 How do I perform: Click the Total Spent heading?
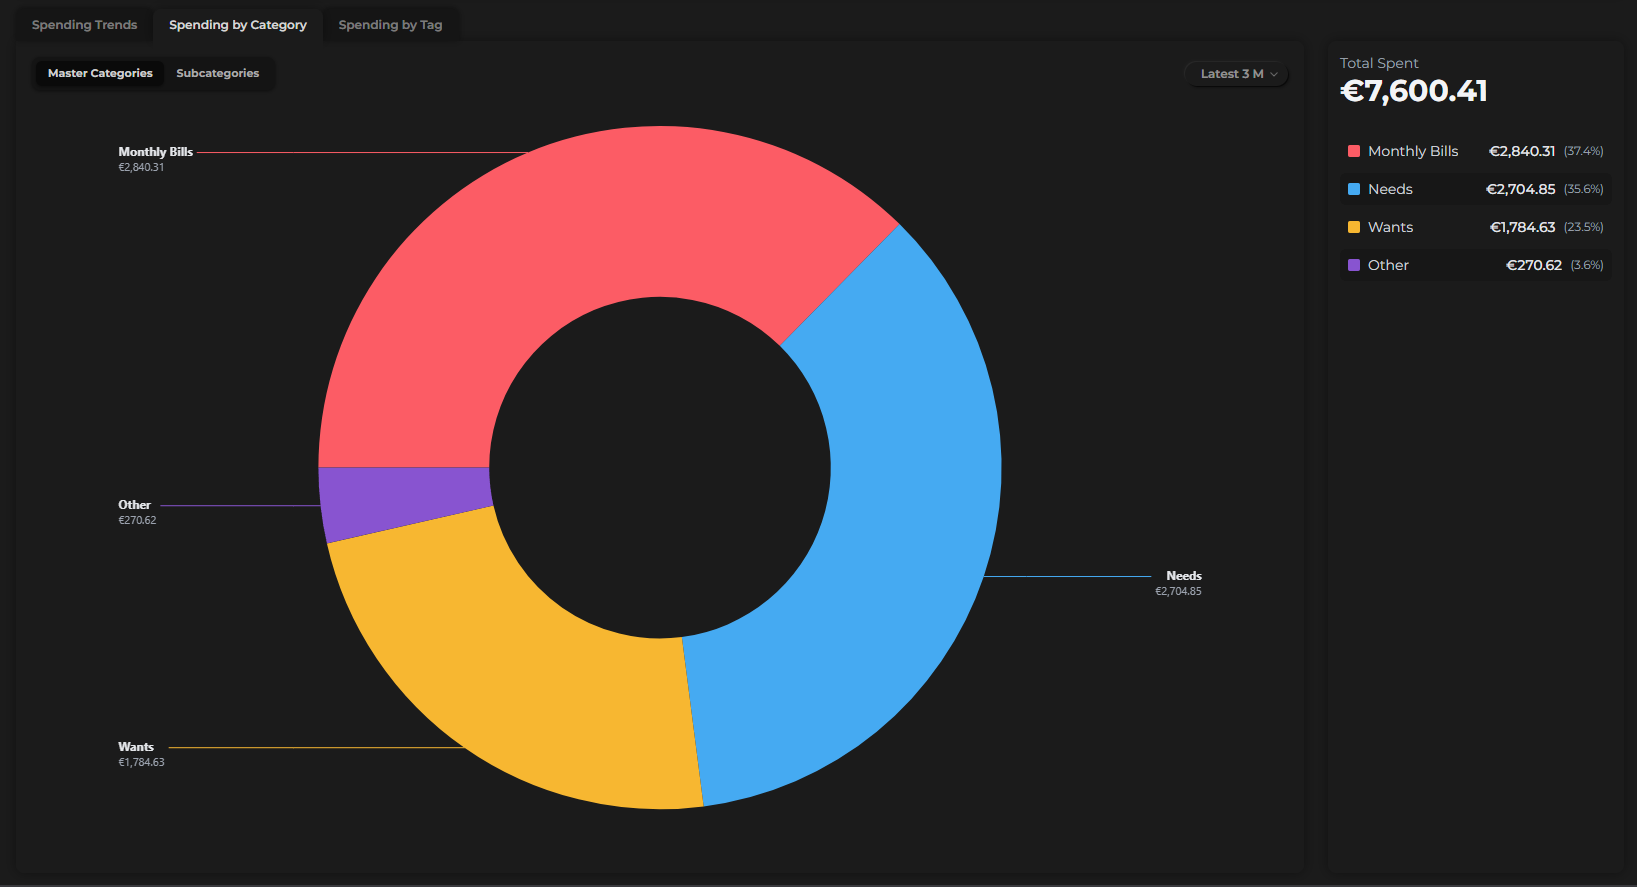[1379, 63]
